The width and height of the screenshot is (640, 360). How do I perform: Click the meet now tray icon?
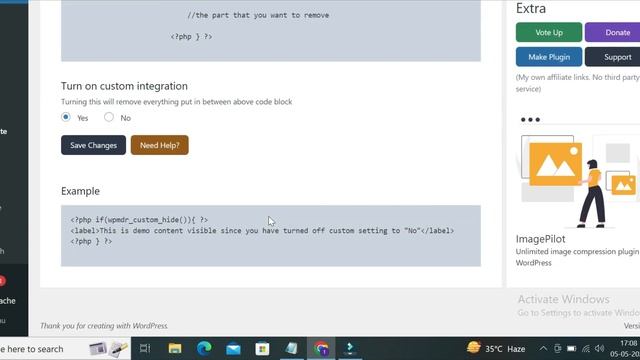[x=558, y=349]
